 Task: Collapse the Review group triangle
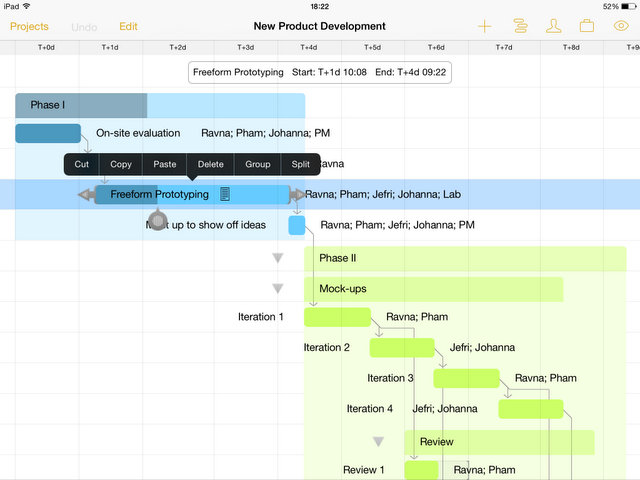(378, 442)
